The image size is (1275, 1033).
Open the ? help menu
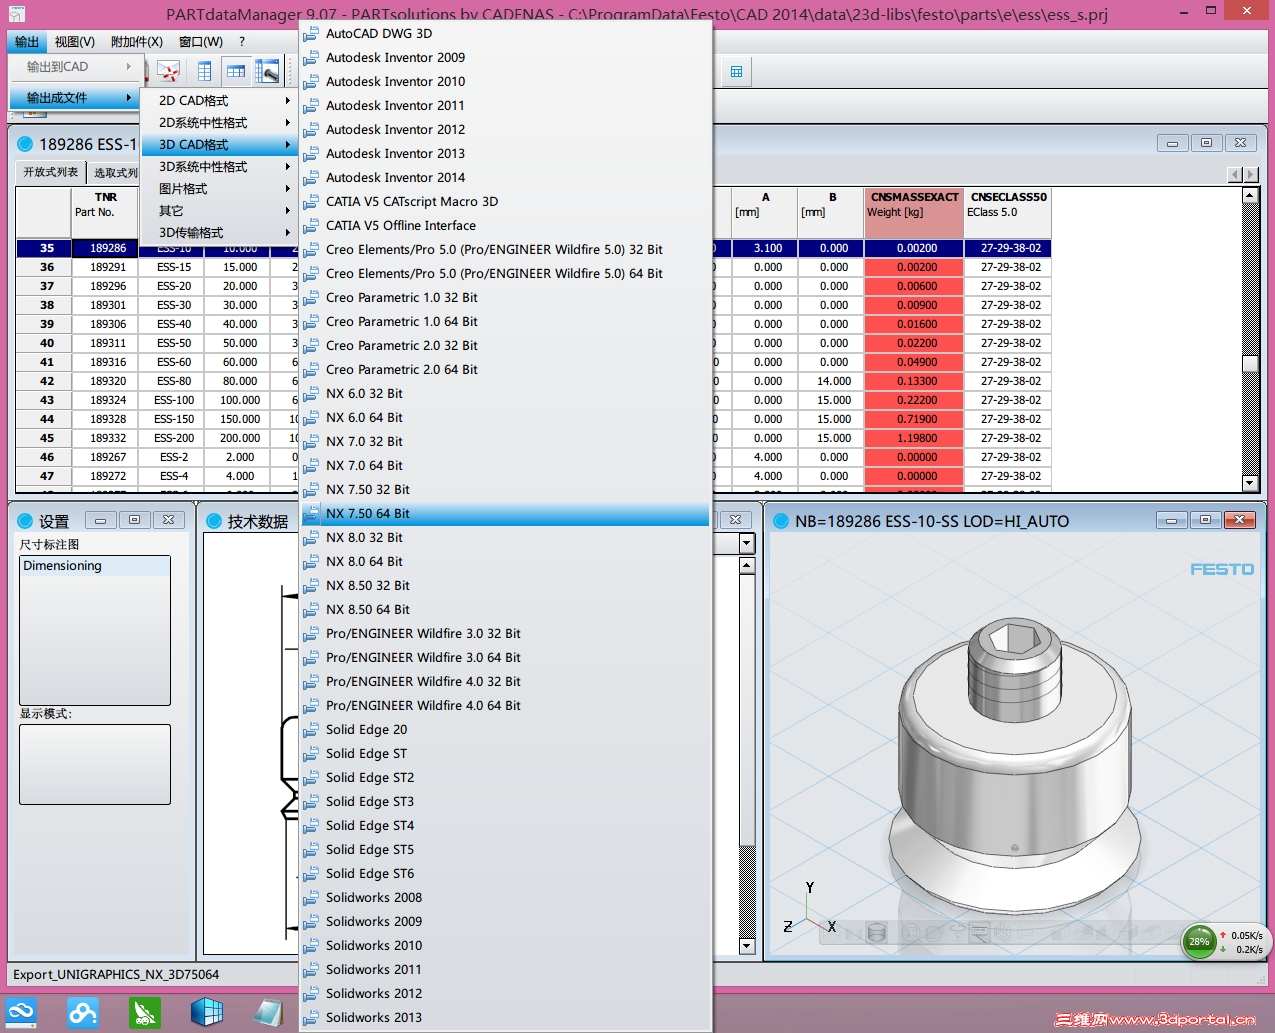pyautogui.click(x=242, y=41)
